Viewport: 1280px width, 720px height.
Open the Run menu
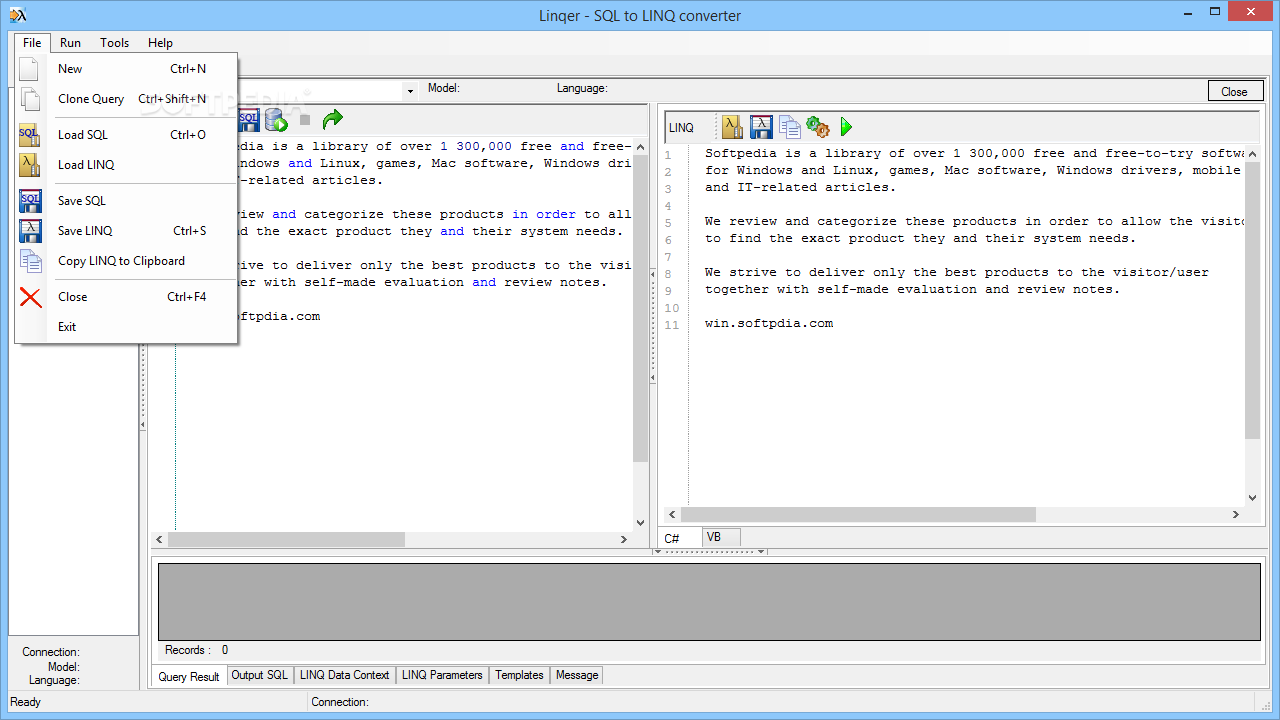point(70,43)
